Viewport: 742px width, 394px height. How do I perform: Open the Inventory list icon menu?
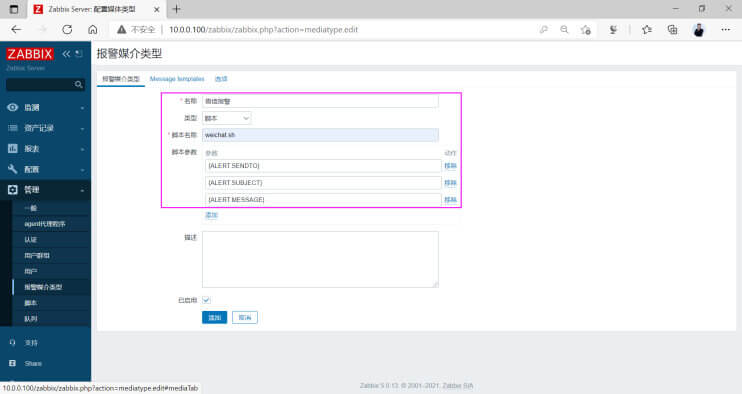point(13,128)
